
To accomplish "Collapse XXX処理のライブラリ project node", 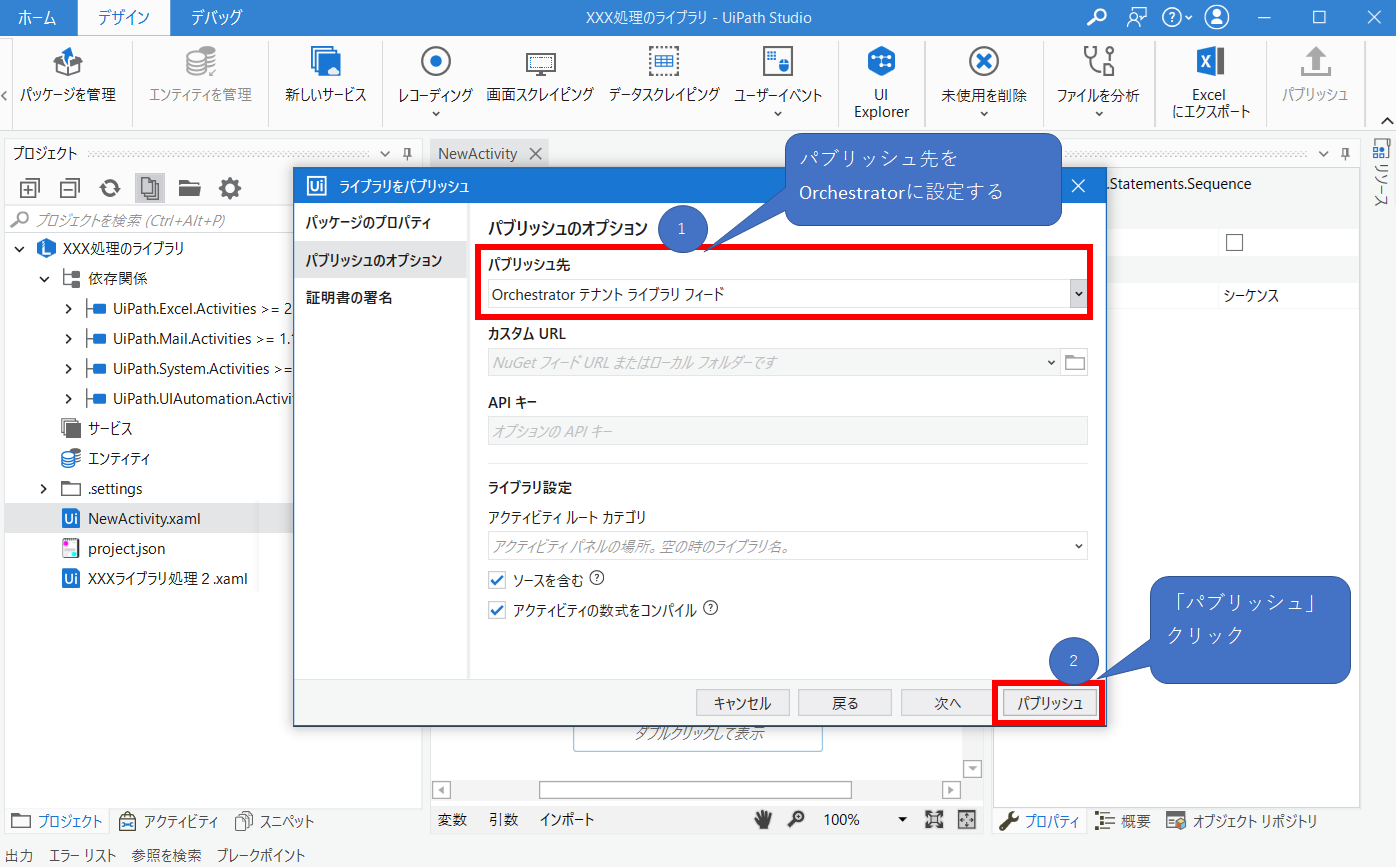I will point(20,248).
